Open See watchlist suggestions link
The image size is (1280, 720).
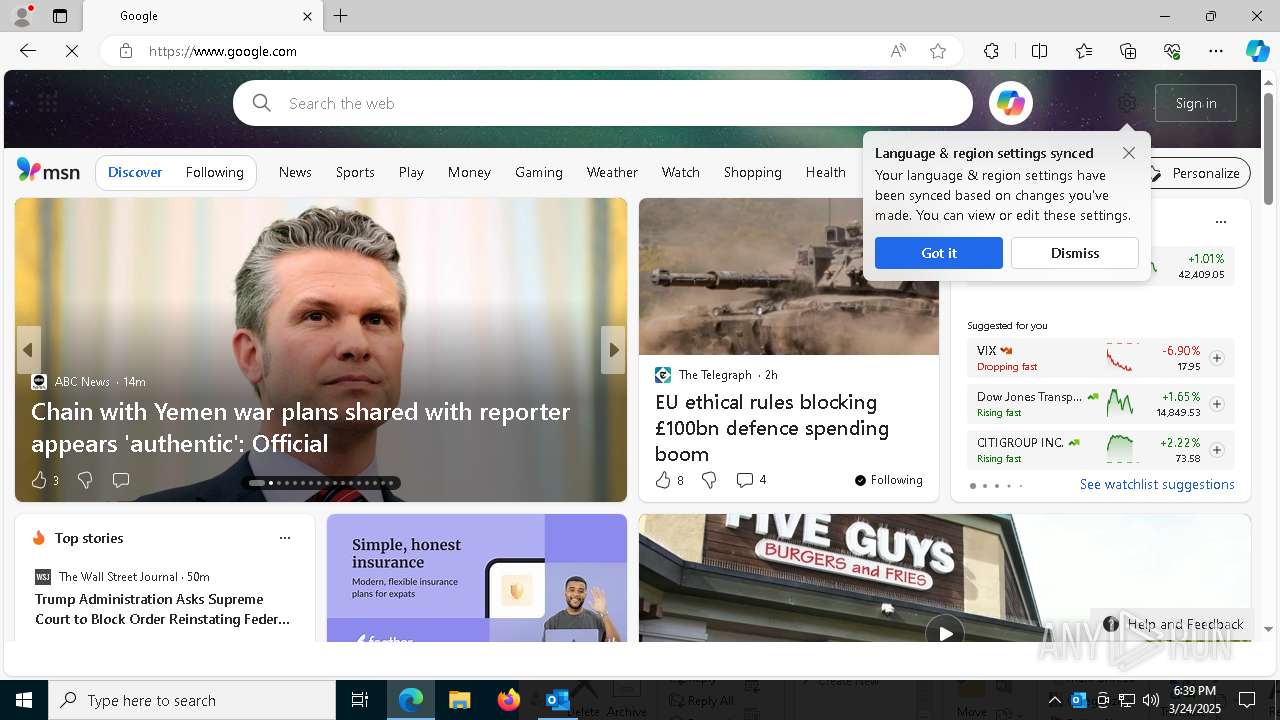pos(1157,484)
